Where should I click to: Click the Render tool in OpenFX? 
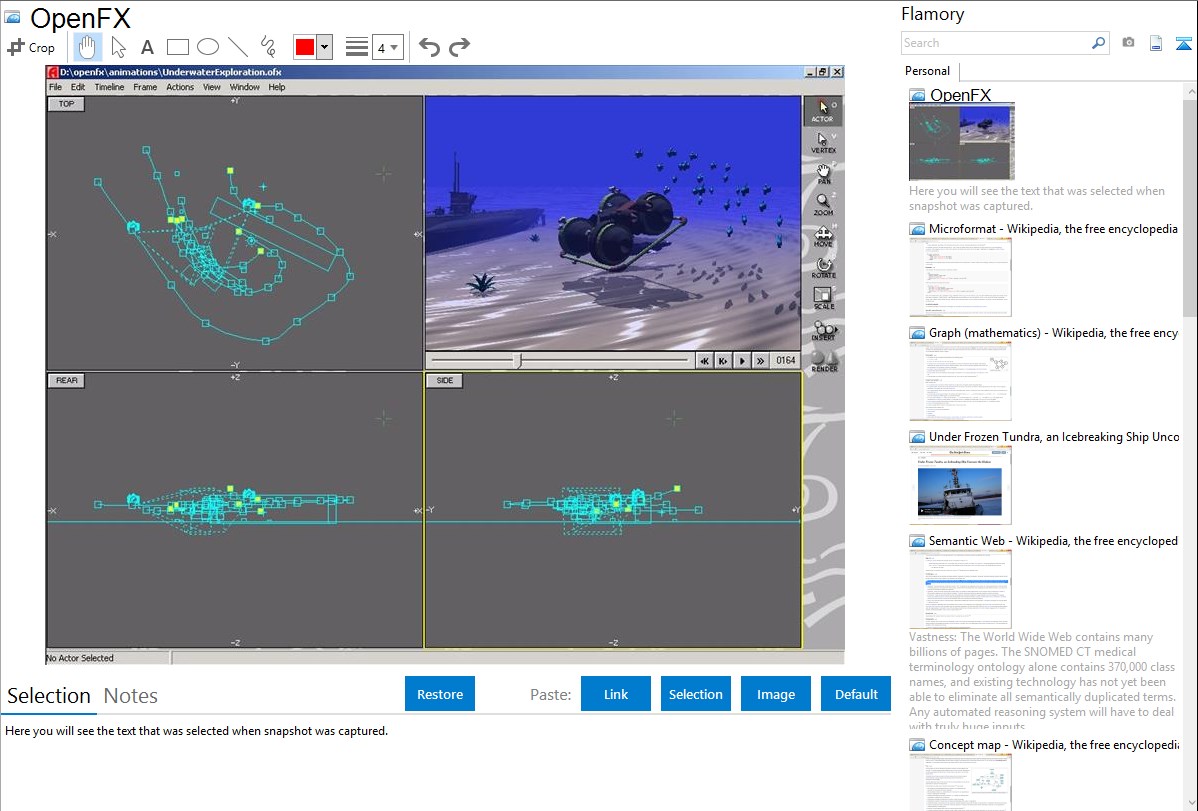(824, 361)
